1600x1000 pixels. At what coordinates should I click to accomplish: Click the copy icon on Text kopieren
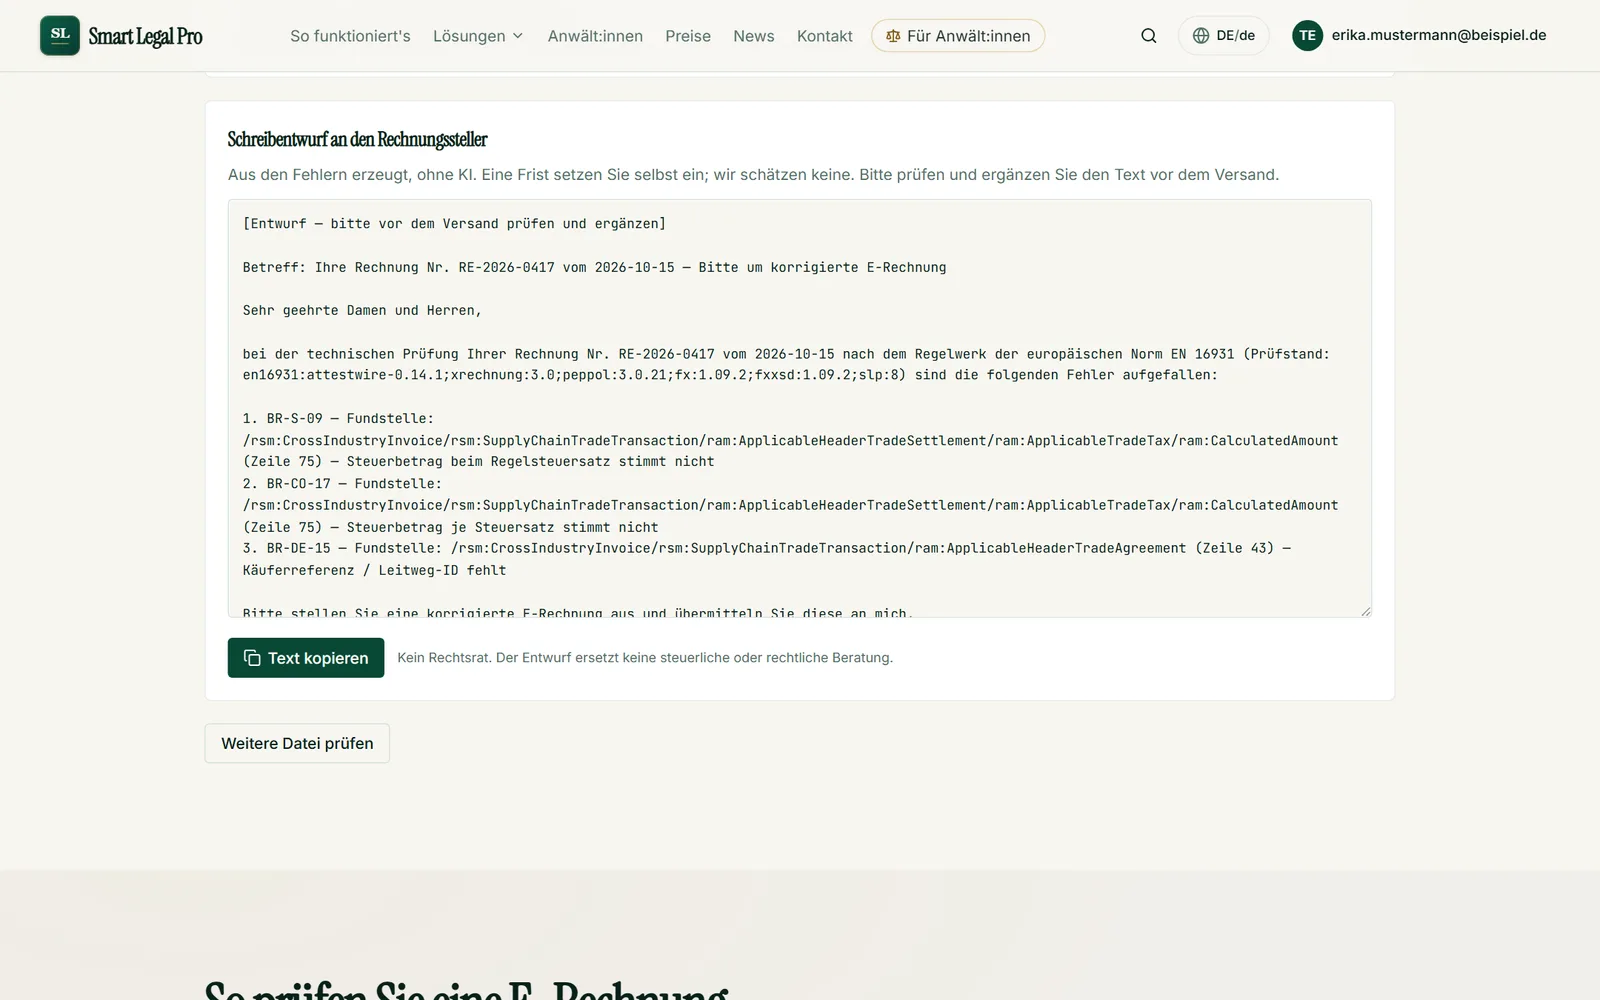[252, 658]
